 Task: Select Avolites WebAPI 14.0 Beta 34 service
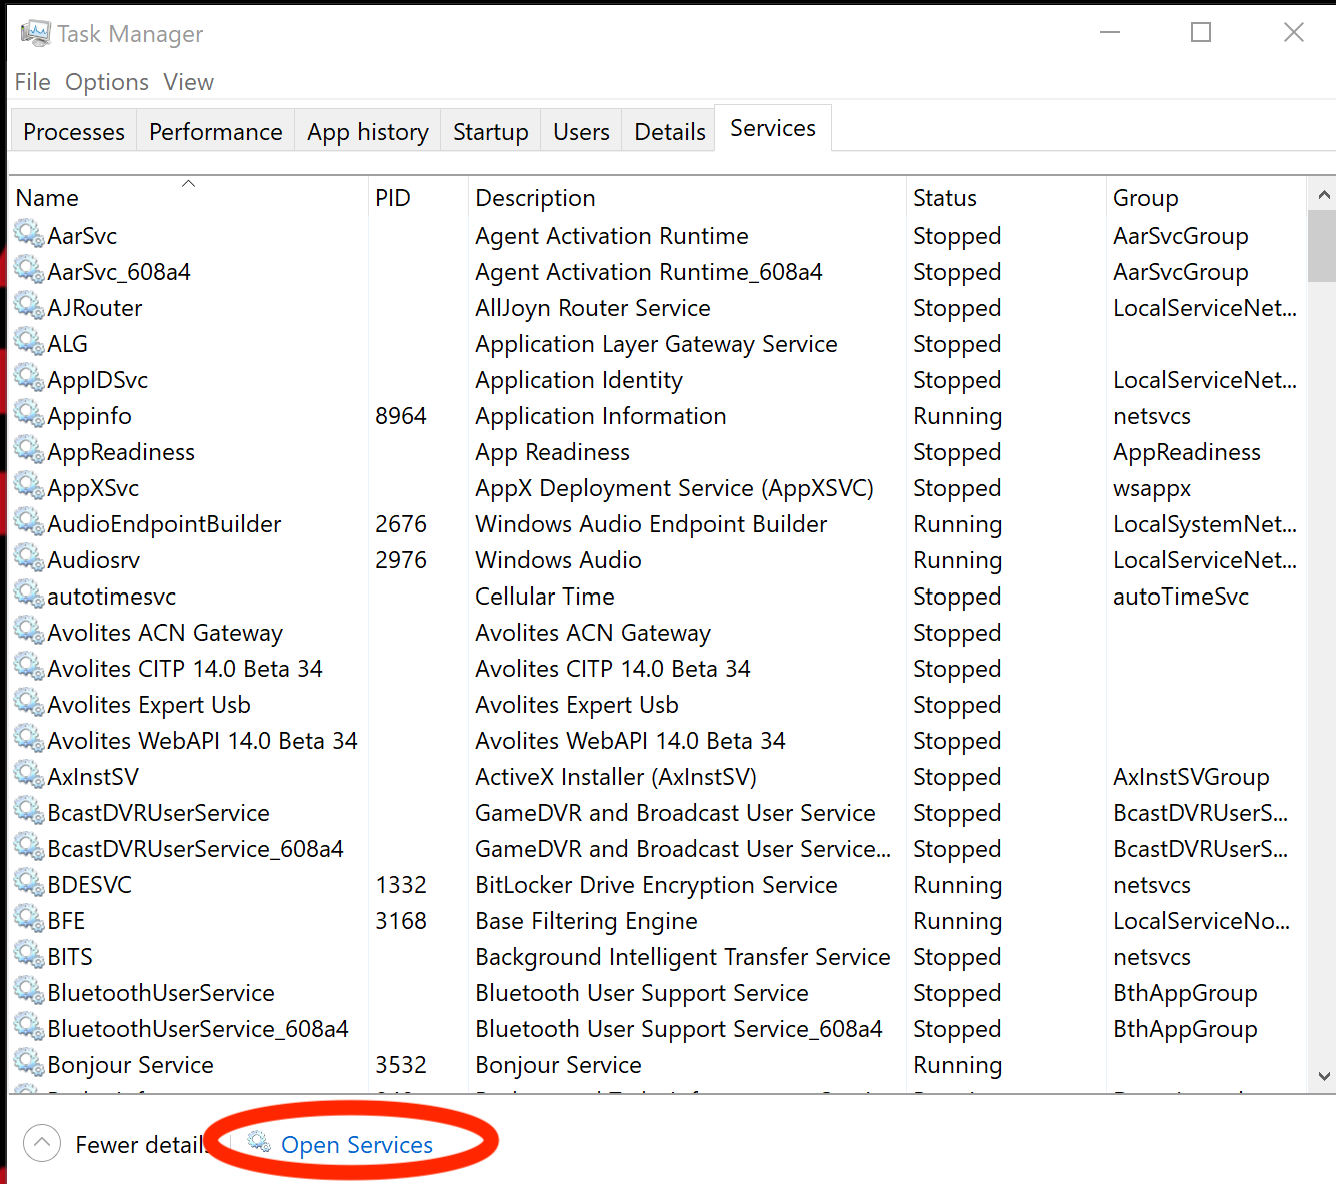point(658,740)
